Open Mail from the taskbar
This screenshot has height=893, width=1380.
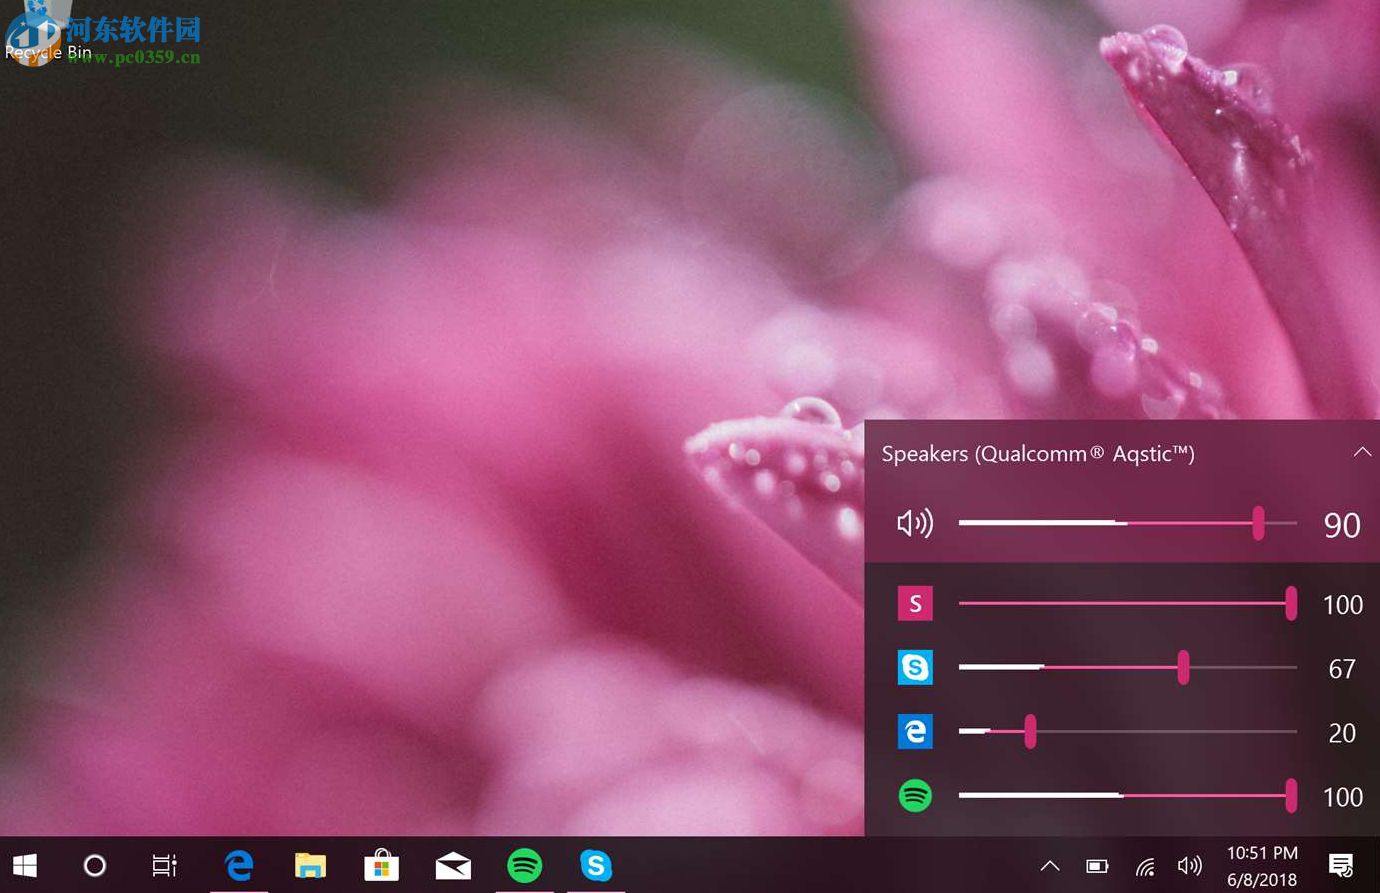[453, 865]
